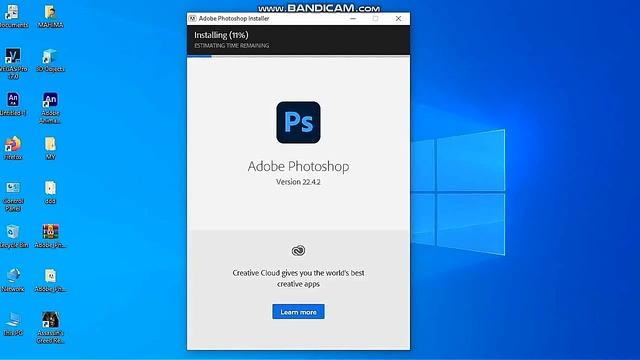
Task: Click the "ESTIMATING TIME REMAINING" text
Action: [231, 46]
